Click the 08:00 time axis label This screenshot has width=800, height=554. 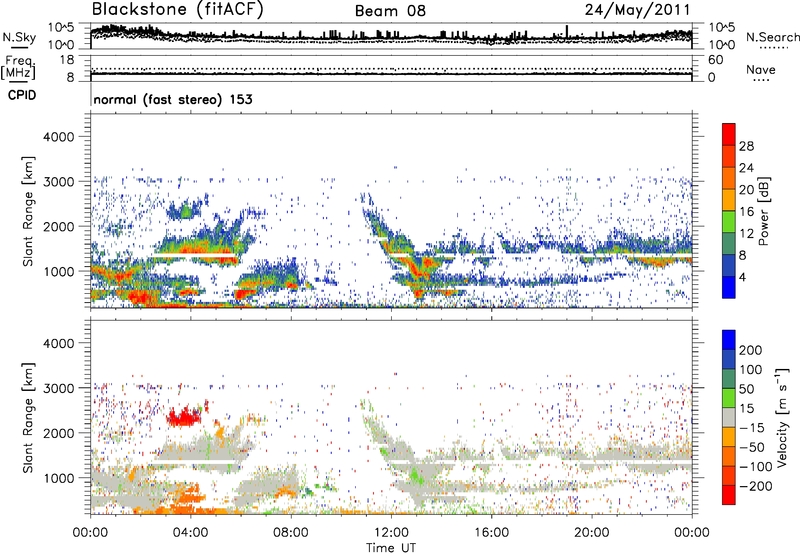pyautogui.click(x=290, y=533)
